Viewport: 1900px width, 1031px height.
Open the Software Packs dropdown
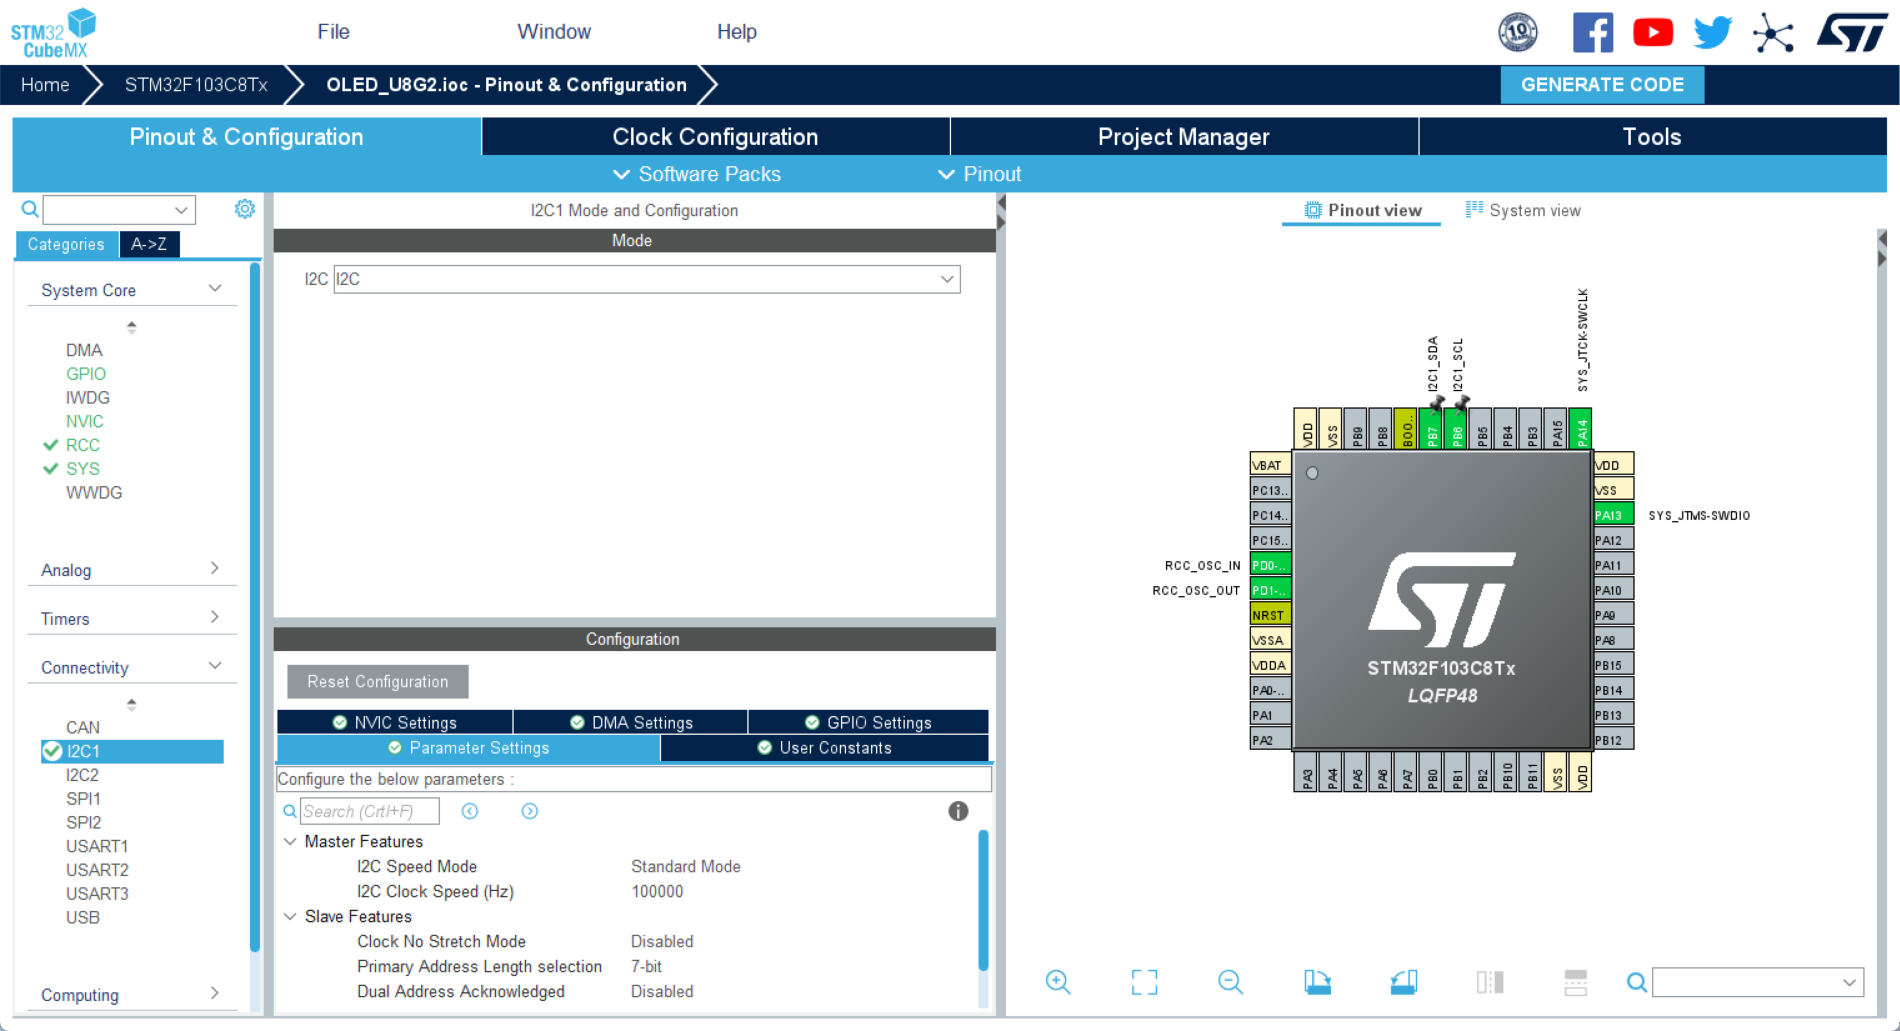pos(697,174)
